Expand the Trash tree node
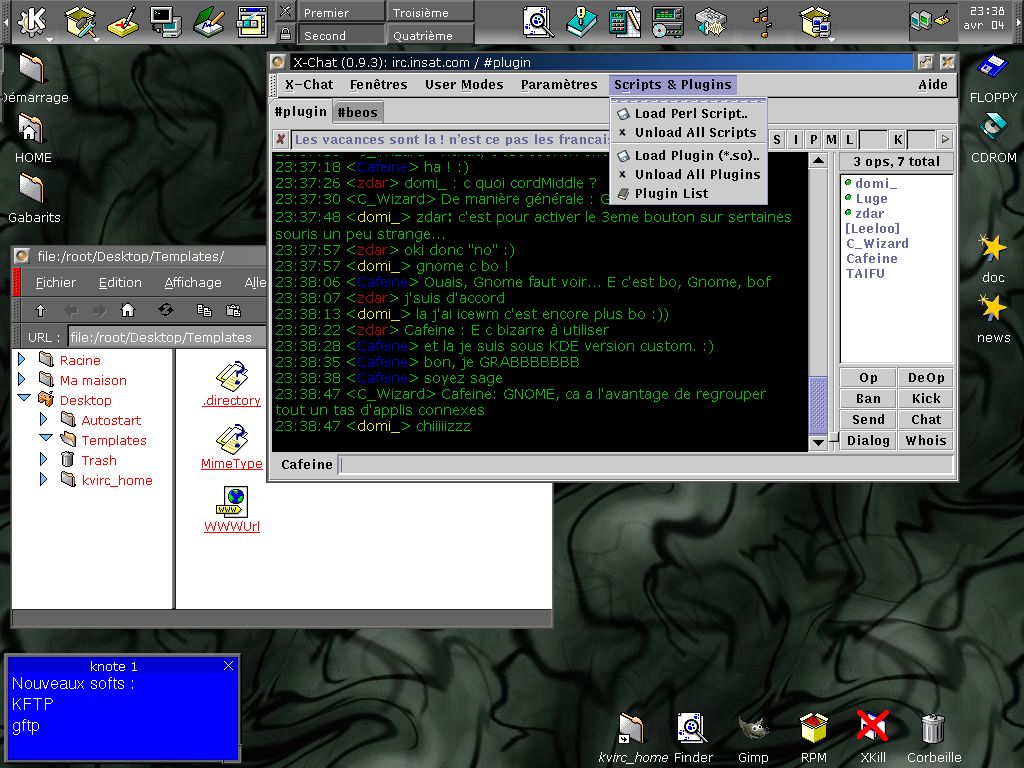This screenshot has width=1024, height=768. (x=43, y=460)
